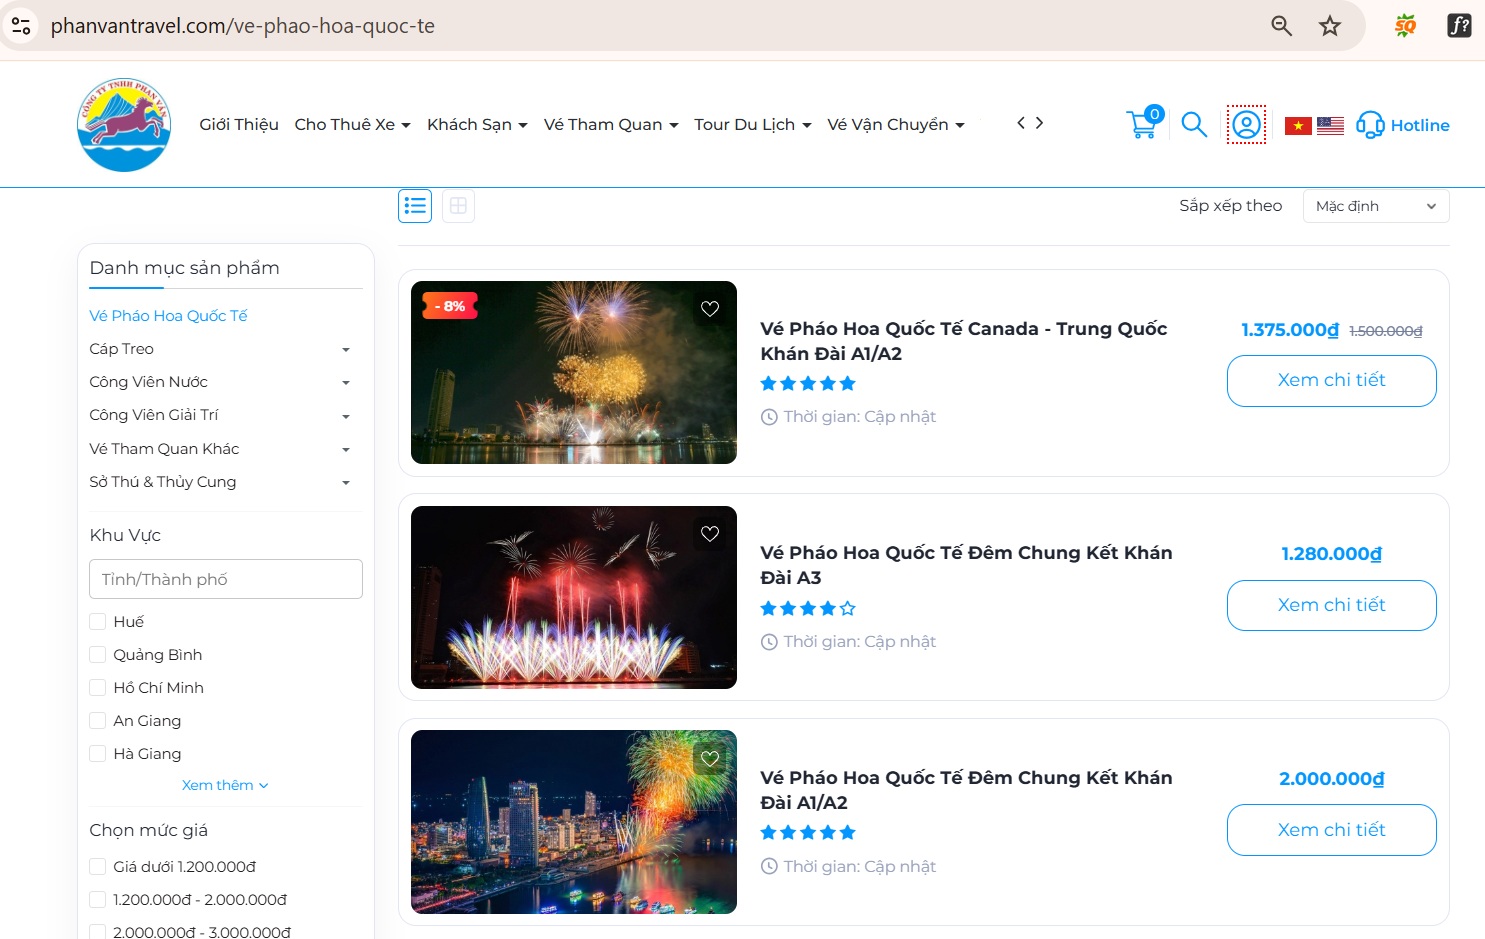Screen dimensions: 1485x939
Task: Click the search magnifier icon in header
Action: (1194, 124)
